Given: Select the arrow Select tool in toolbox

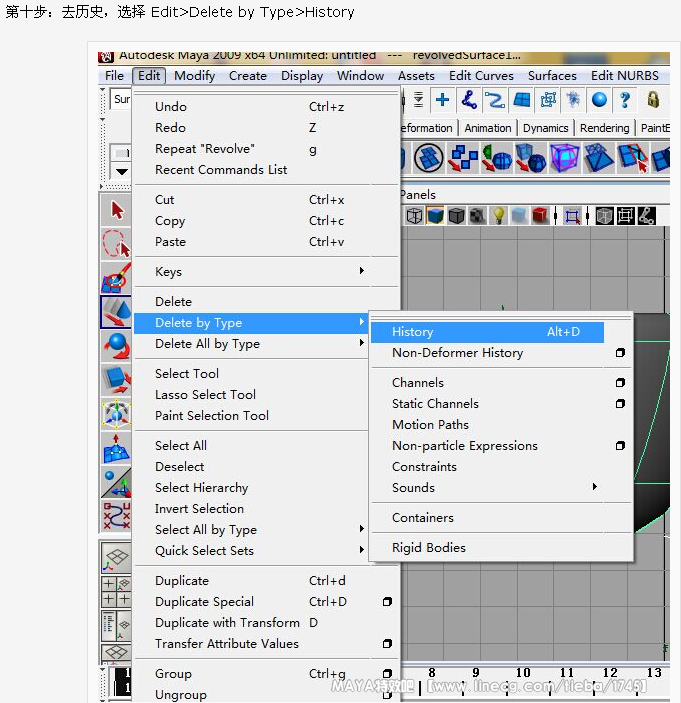Looking at the screenshot, I should pyautogui.click(x=116, y=210).
